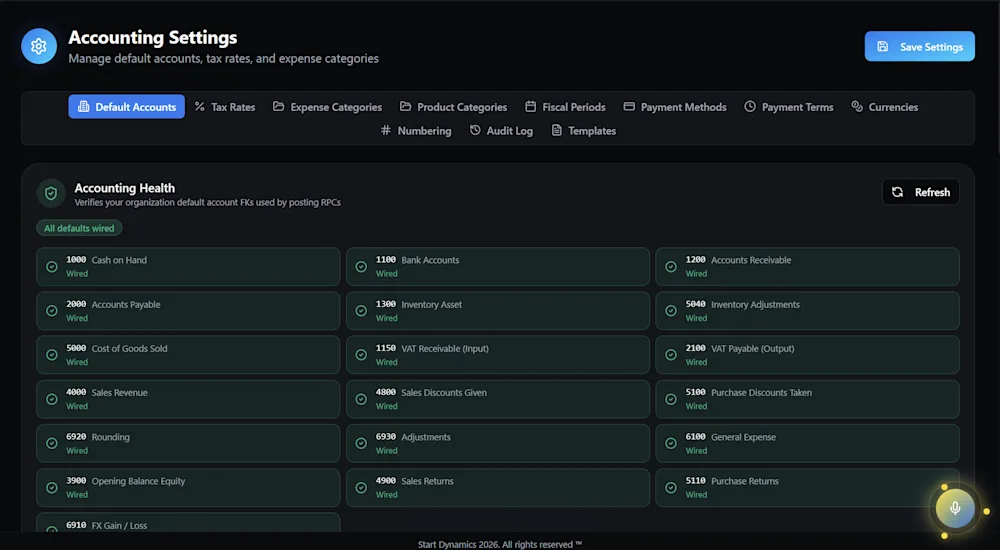Click the clock icon for Payment Terms

pyautogui.click(x=750, y=107)
